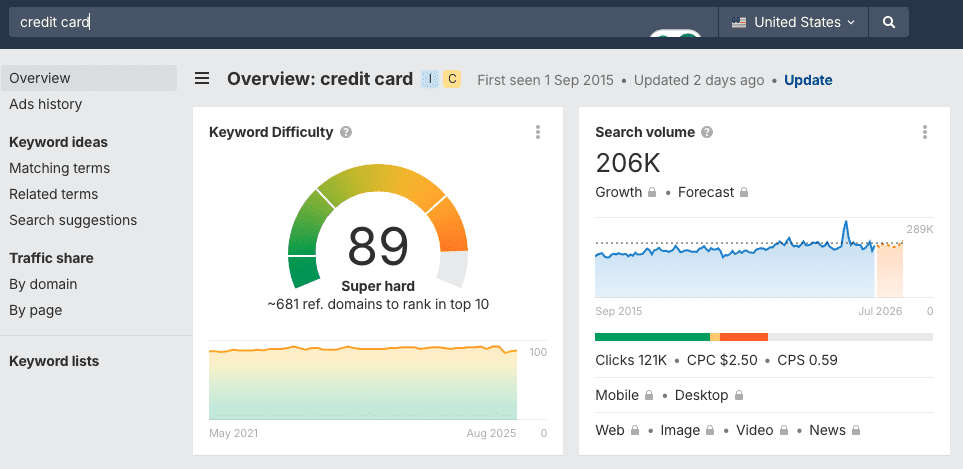Click the Clicks 121K metric
The height and width of the screenshot is (469, 963).
click(631, 360)
